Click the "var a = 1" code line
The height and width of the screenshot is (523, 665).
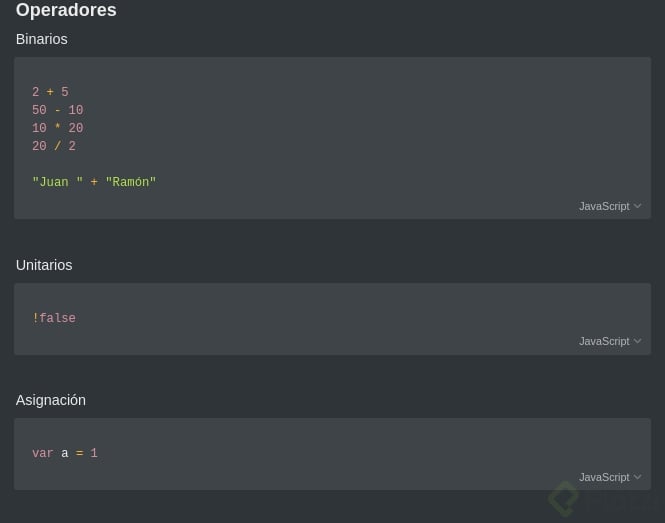coord(65,453)
